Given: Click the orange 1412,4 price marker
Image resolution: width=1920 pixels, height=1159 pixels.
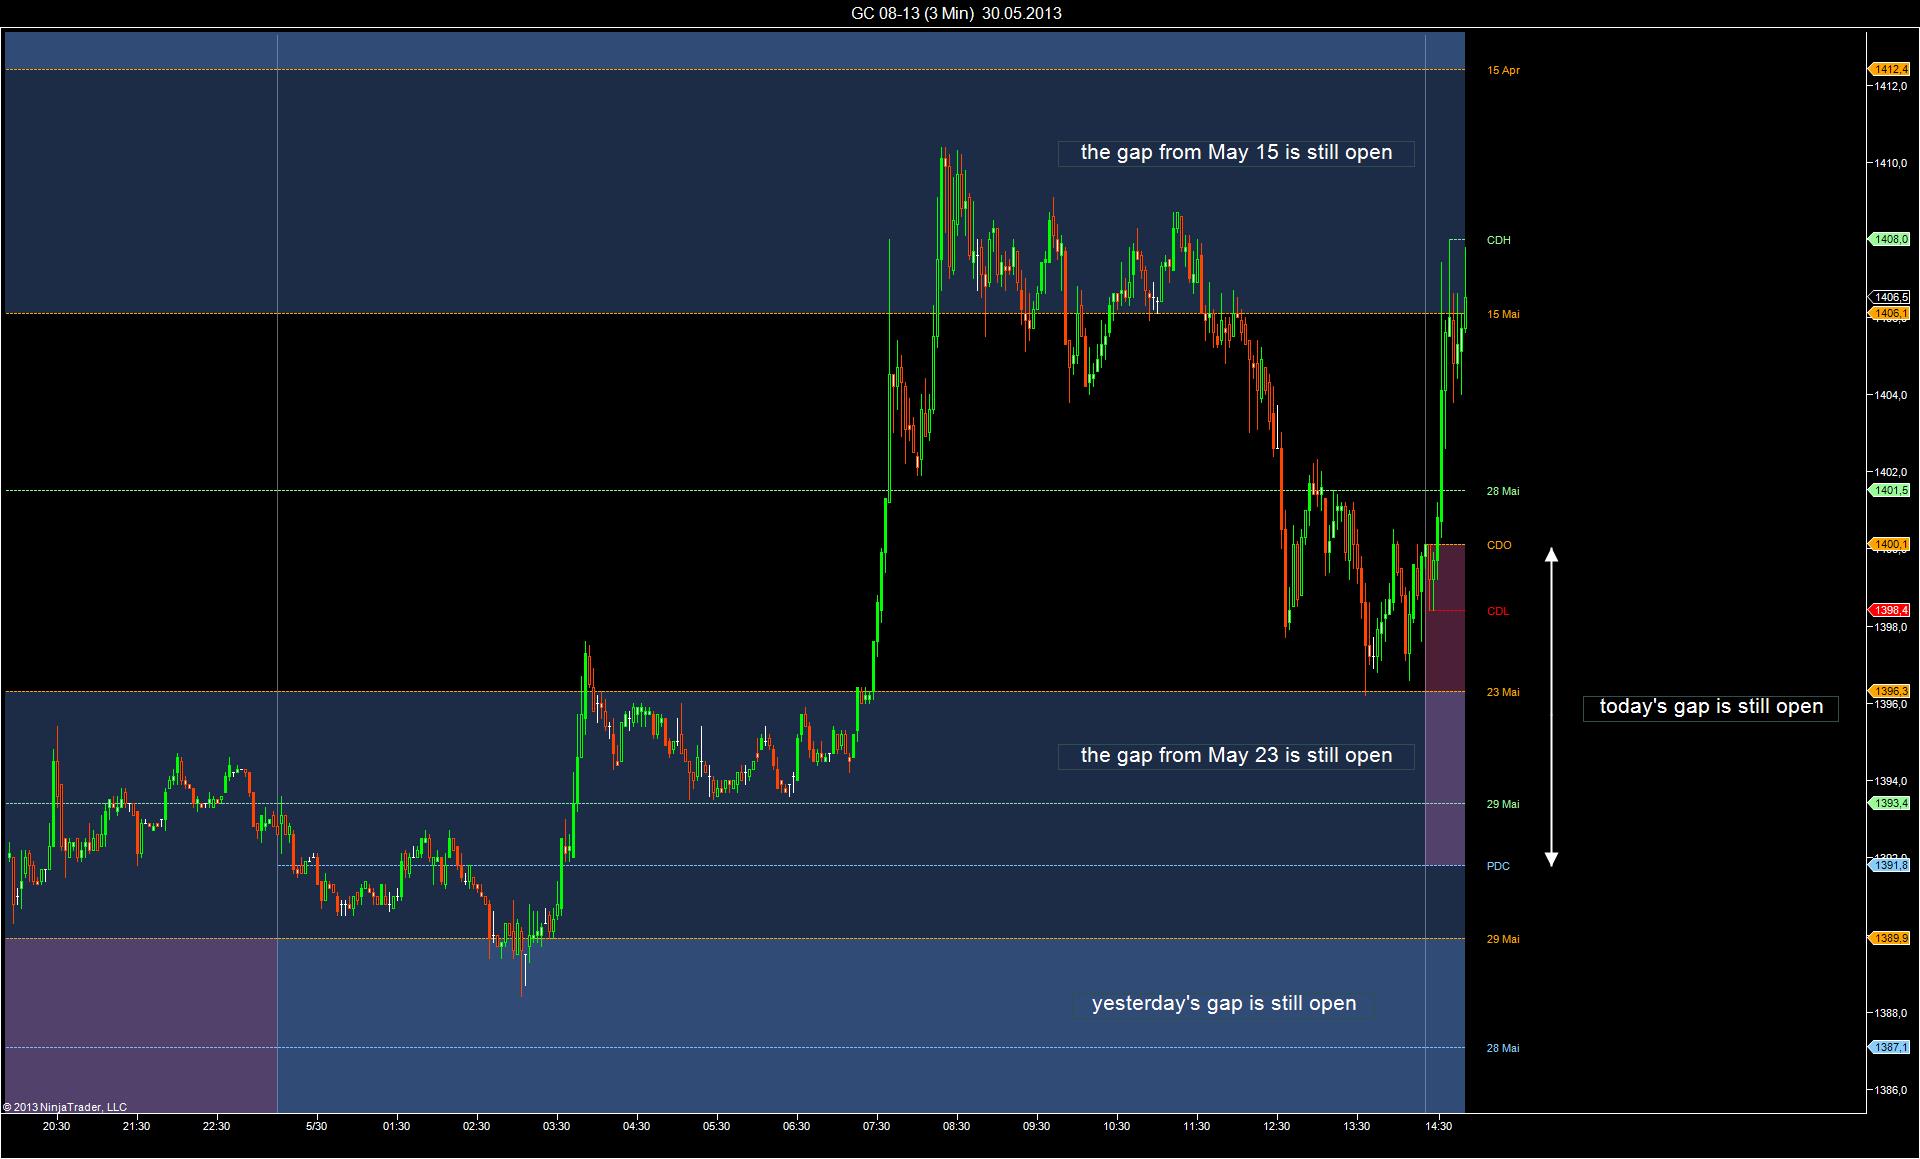Looking at the screenshot, I should click(1890, 69).
